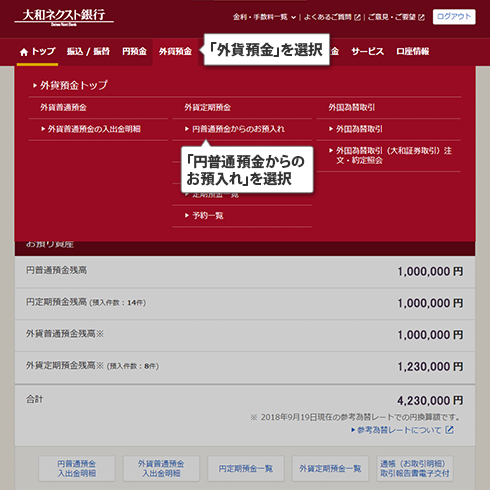Viewport: 490px width, 490px height.
Task: Click the 大和ネクスト銀行 logo
Action: [x=64, y=17]
